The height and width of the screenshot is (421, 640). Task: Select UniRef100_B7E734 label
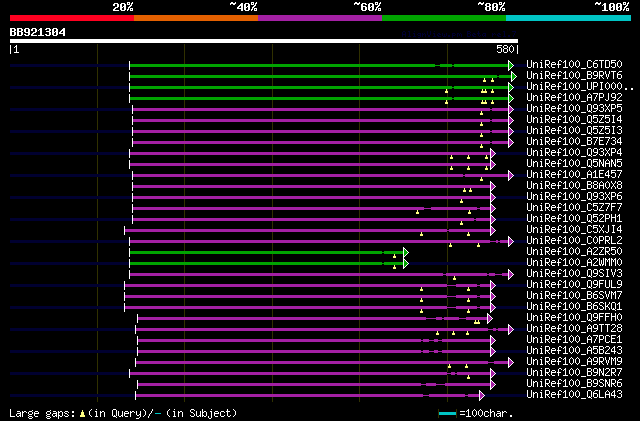tap(574, 142)
